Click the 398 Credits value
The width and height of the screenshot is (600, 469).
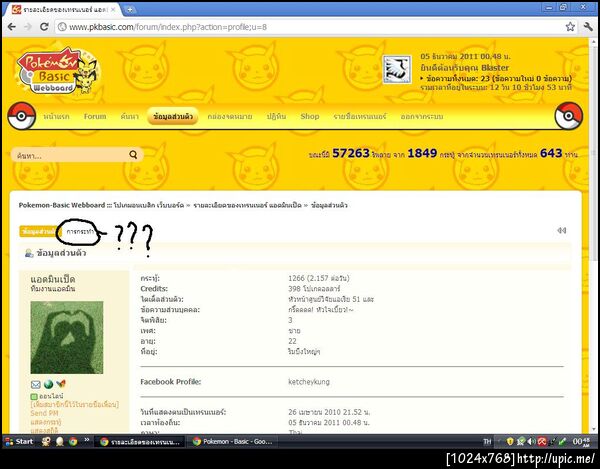pos(314,289)
